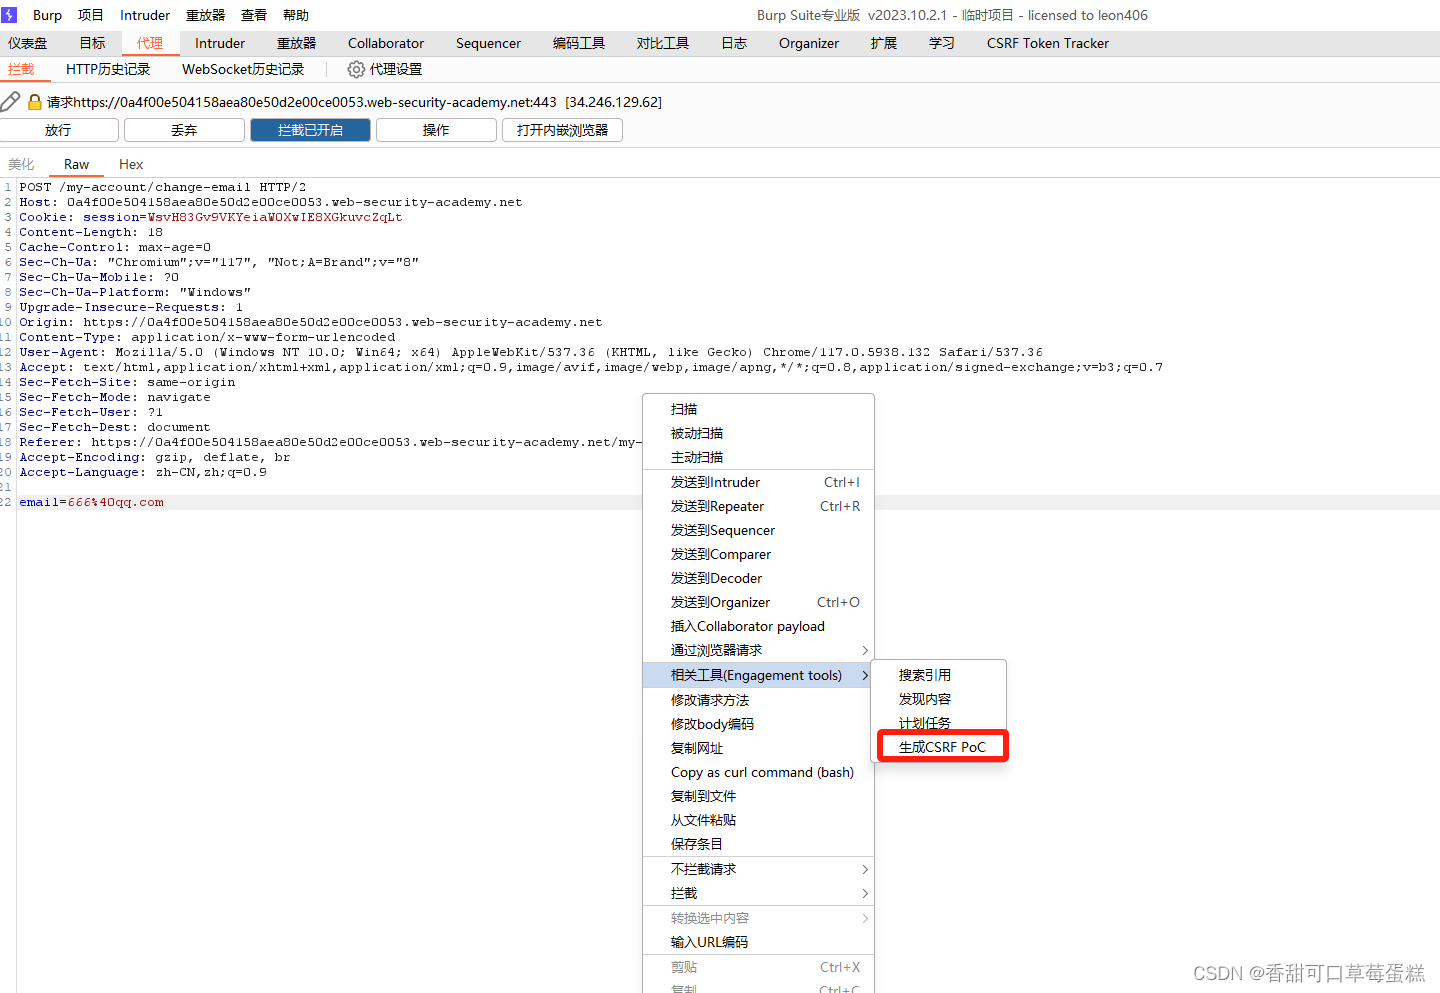The width and height of the screenshot is (1440, 993).
Task: Open the 学习 tab
Action: [x=942, y=43]
